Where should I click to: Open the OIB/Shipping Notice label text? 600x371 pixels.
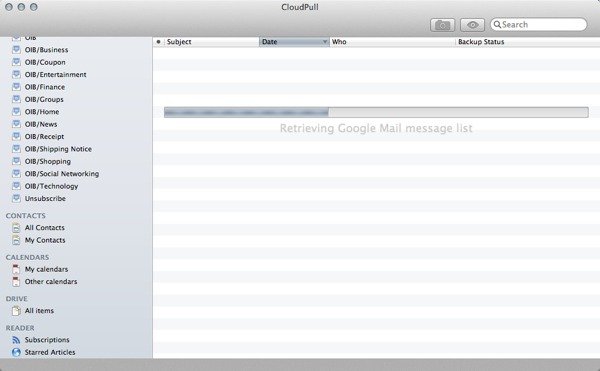point(58,149)
